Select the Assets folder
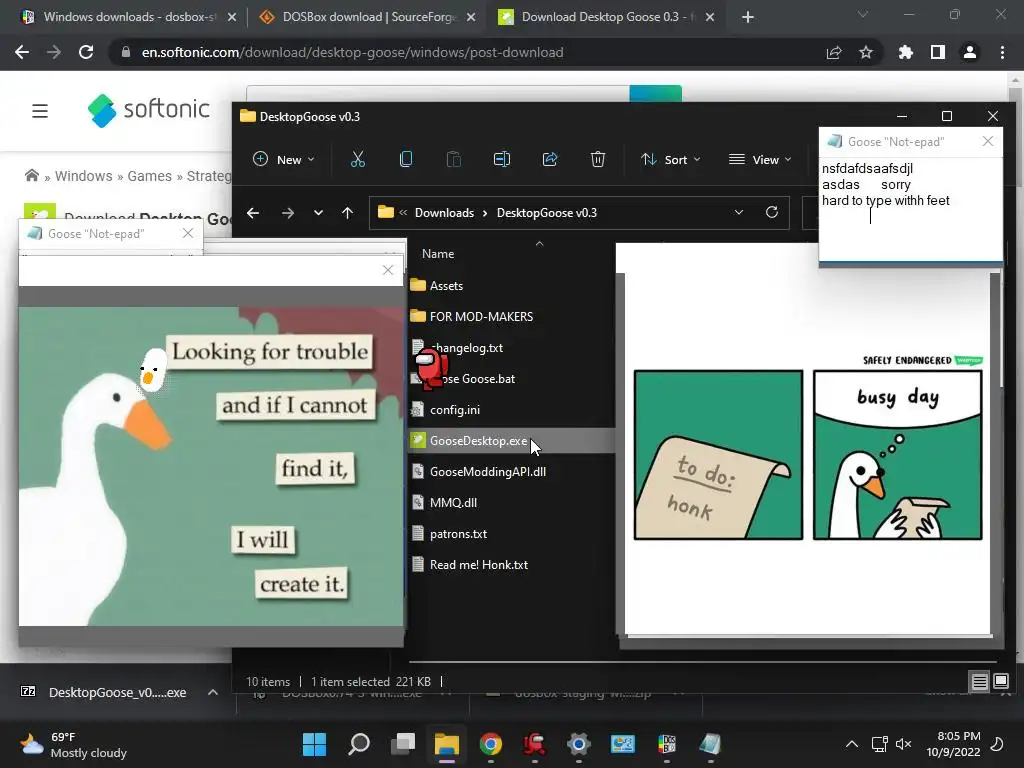The width and height of the screenshot is (1024, 768). click(x=446, y=285)
